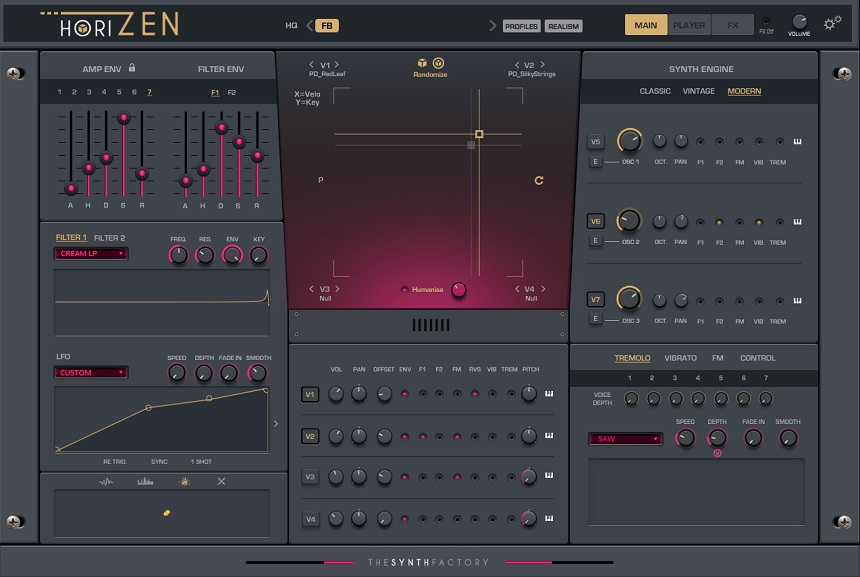
Task: Select the next V3 sound with right chevron
Action: click(x=337, y=288)
